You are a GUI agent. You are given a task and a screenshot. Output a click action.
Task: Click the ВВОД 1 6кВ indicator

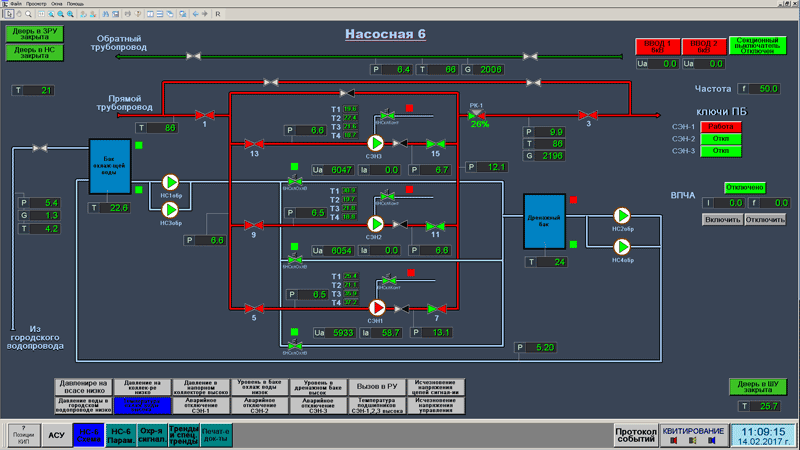(x=658, y=46)
